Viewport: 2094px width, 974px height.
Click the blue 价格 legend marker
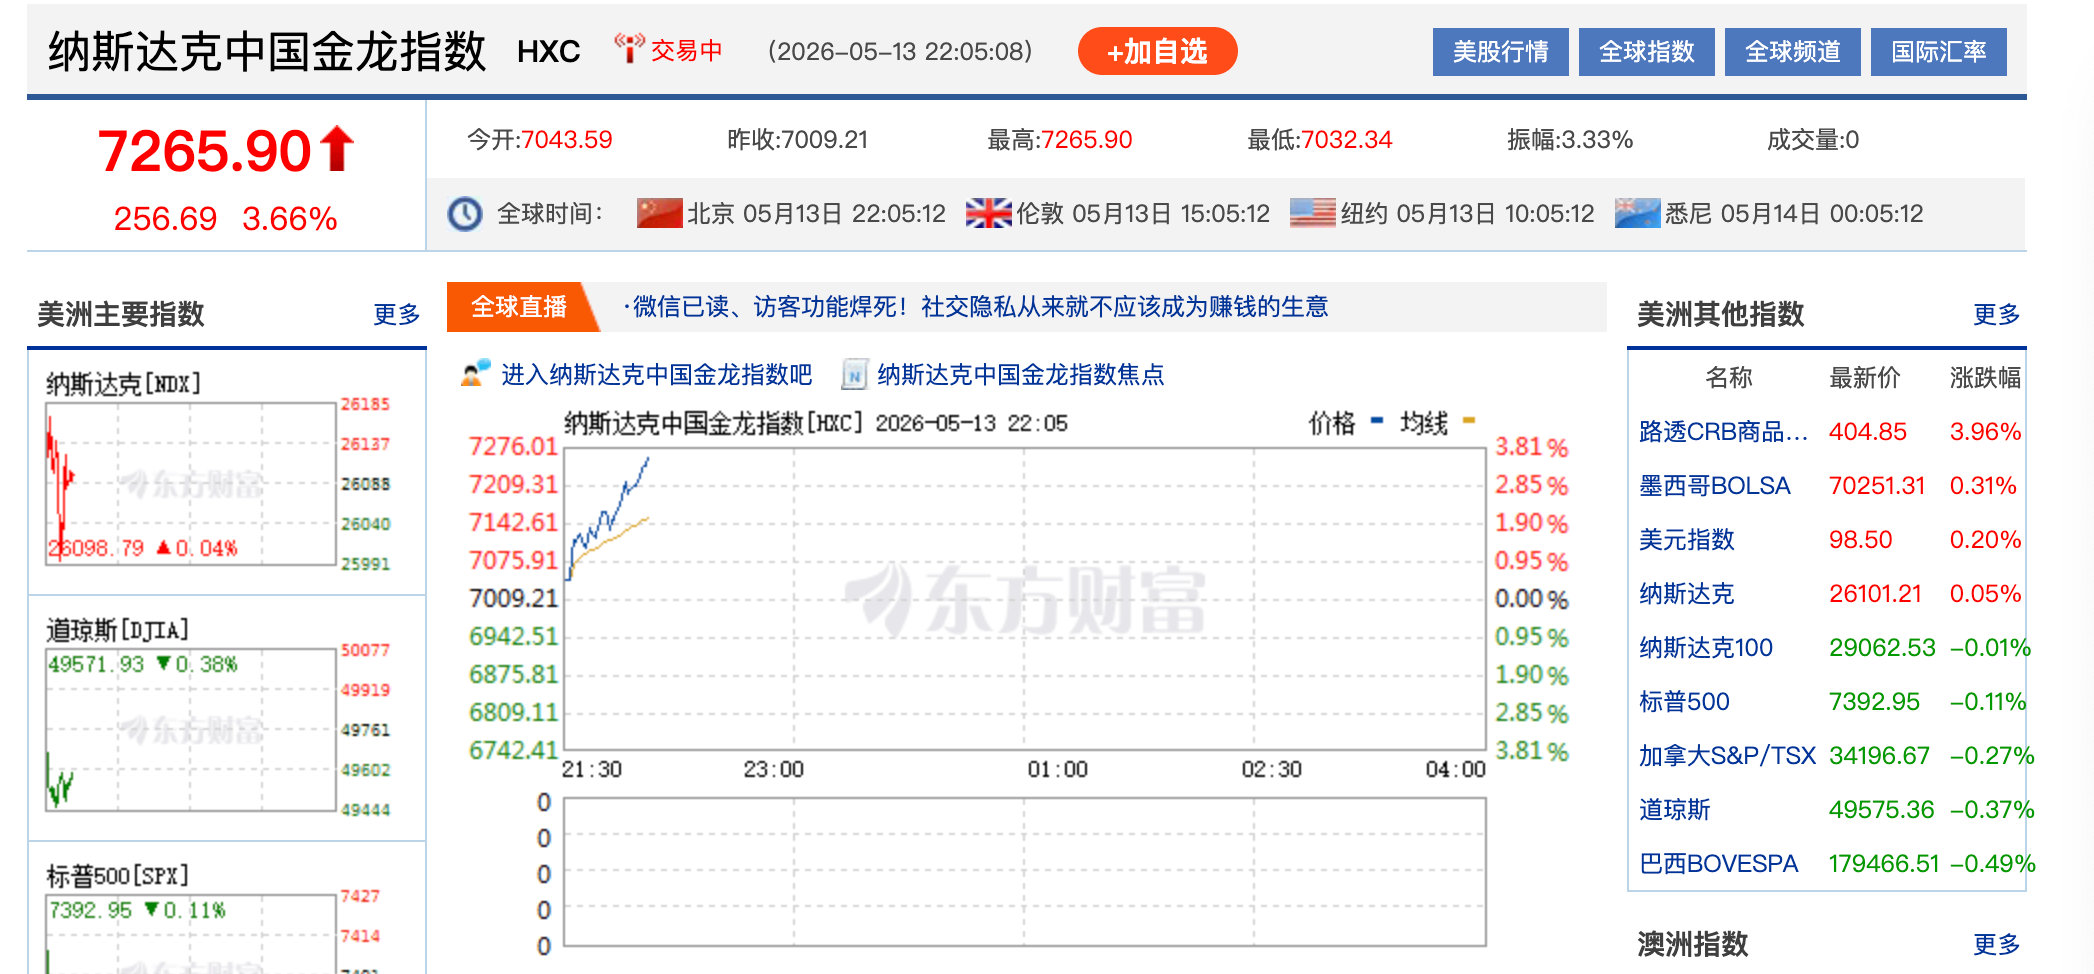pos(1377,421)
